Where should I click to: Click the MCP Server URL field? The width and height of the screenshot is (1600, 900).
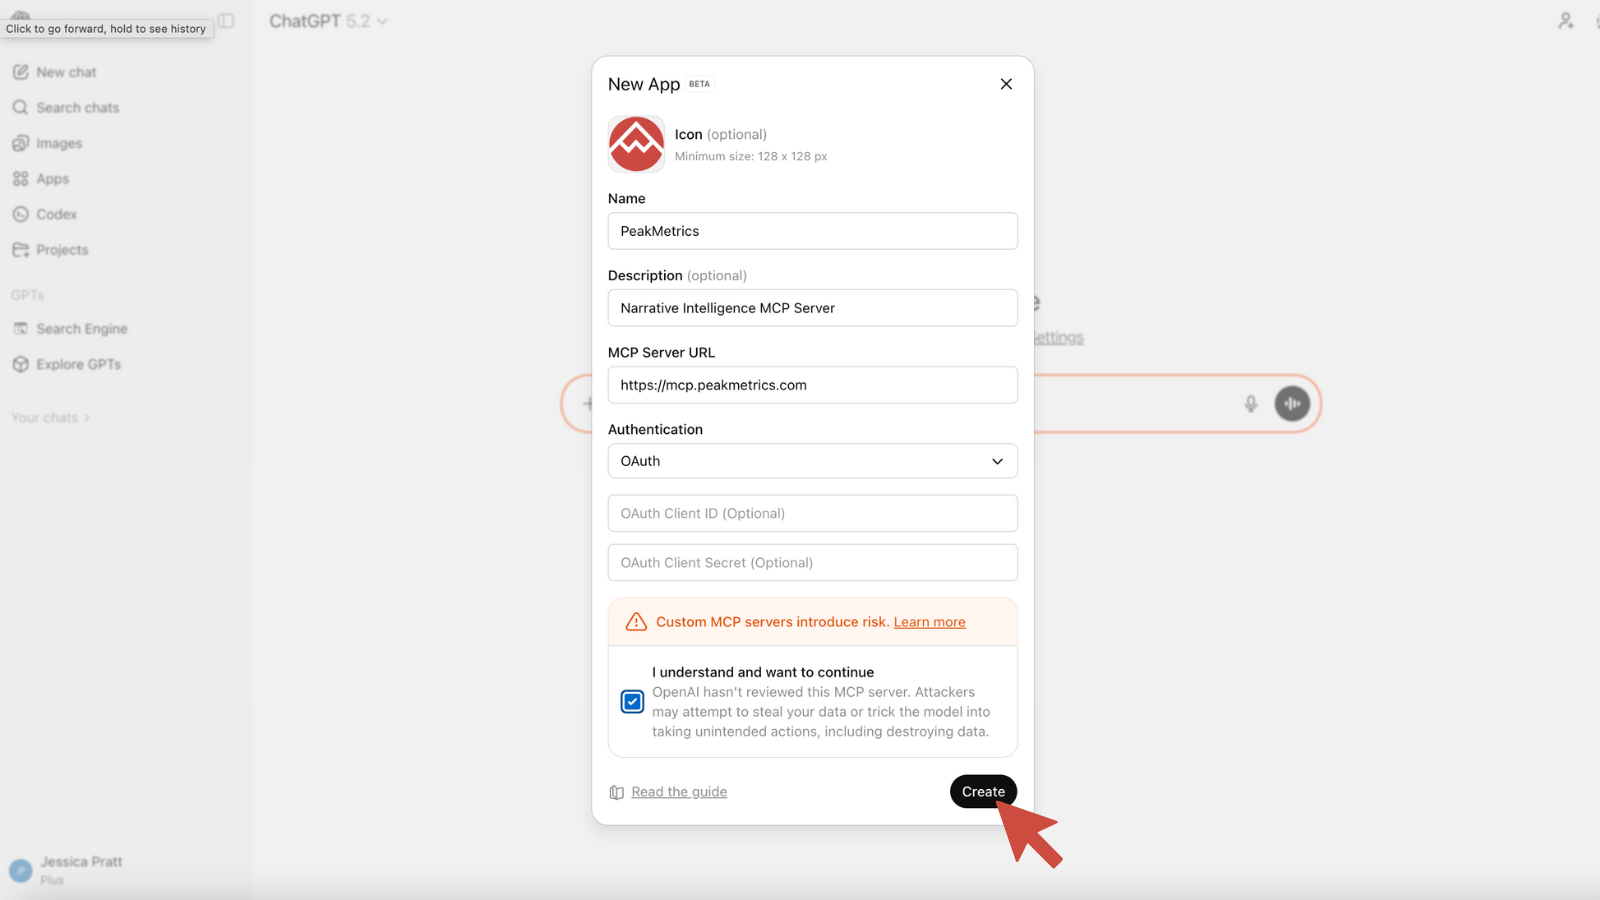pos(812,385)
